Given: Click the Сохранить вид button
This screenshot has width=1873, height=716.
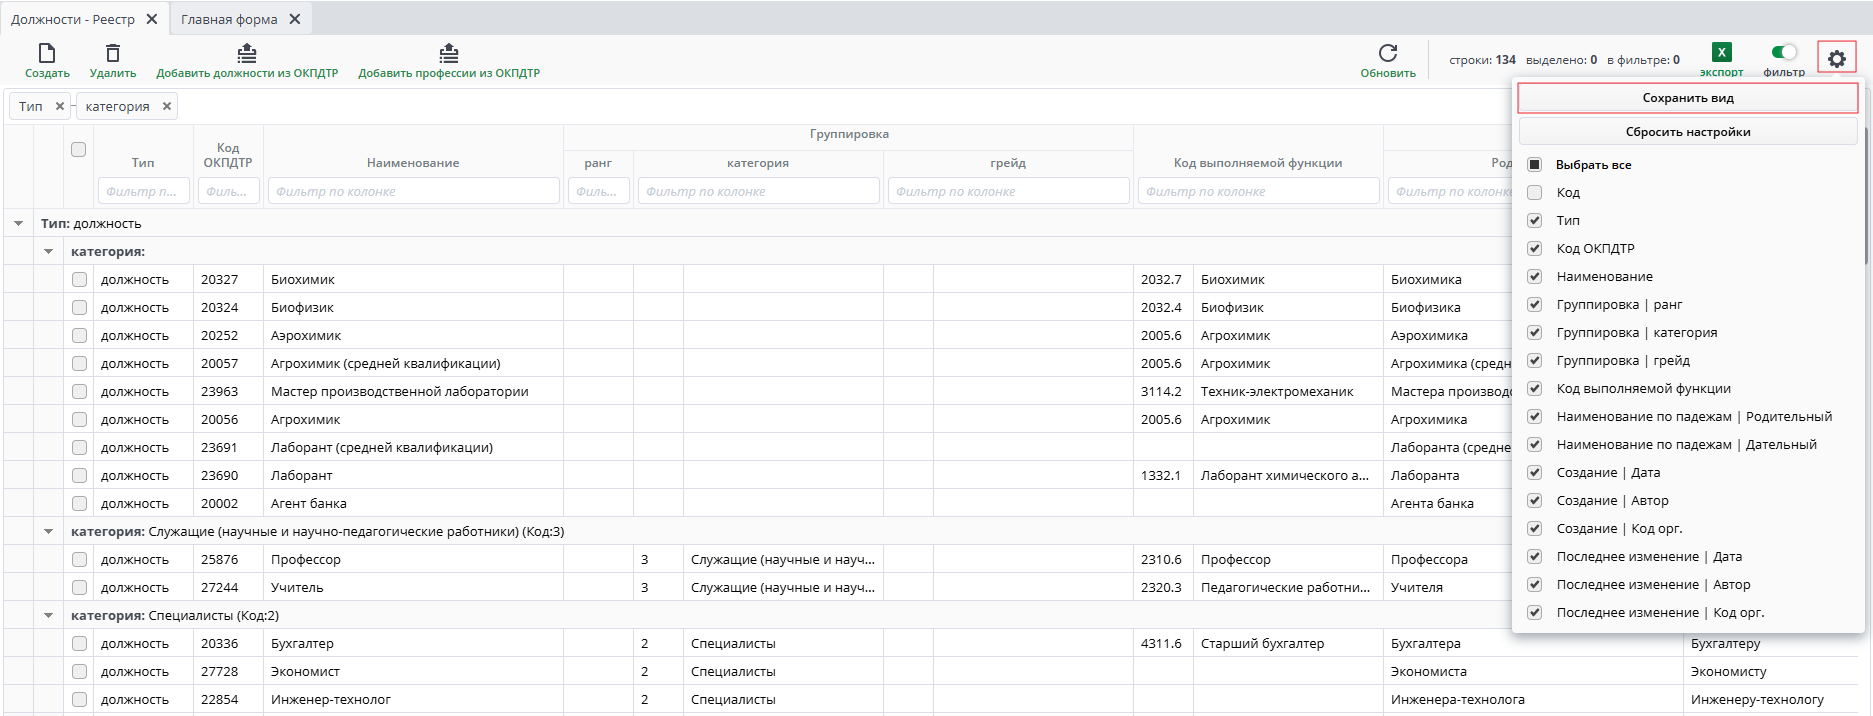Looking at the screenshot, I should [x=1688, y=98].
